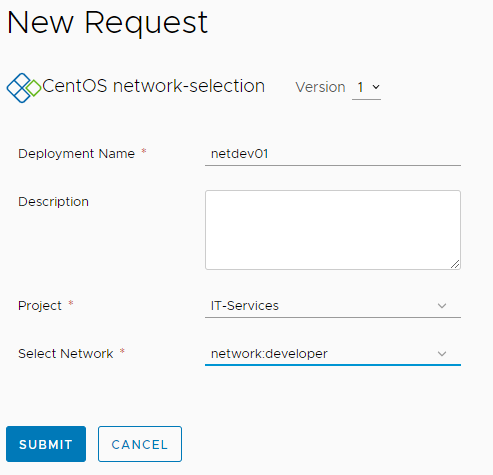Click the network:developer selected value

click(269, 354)
